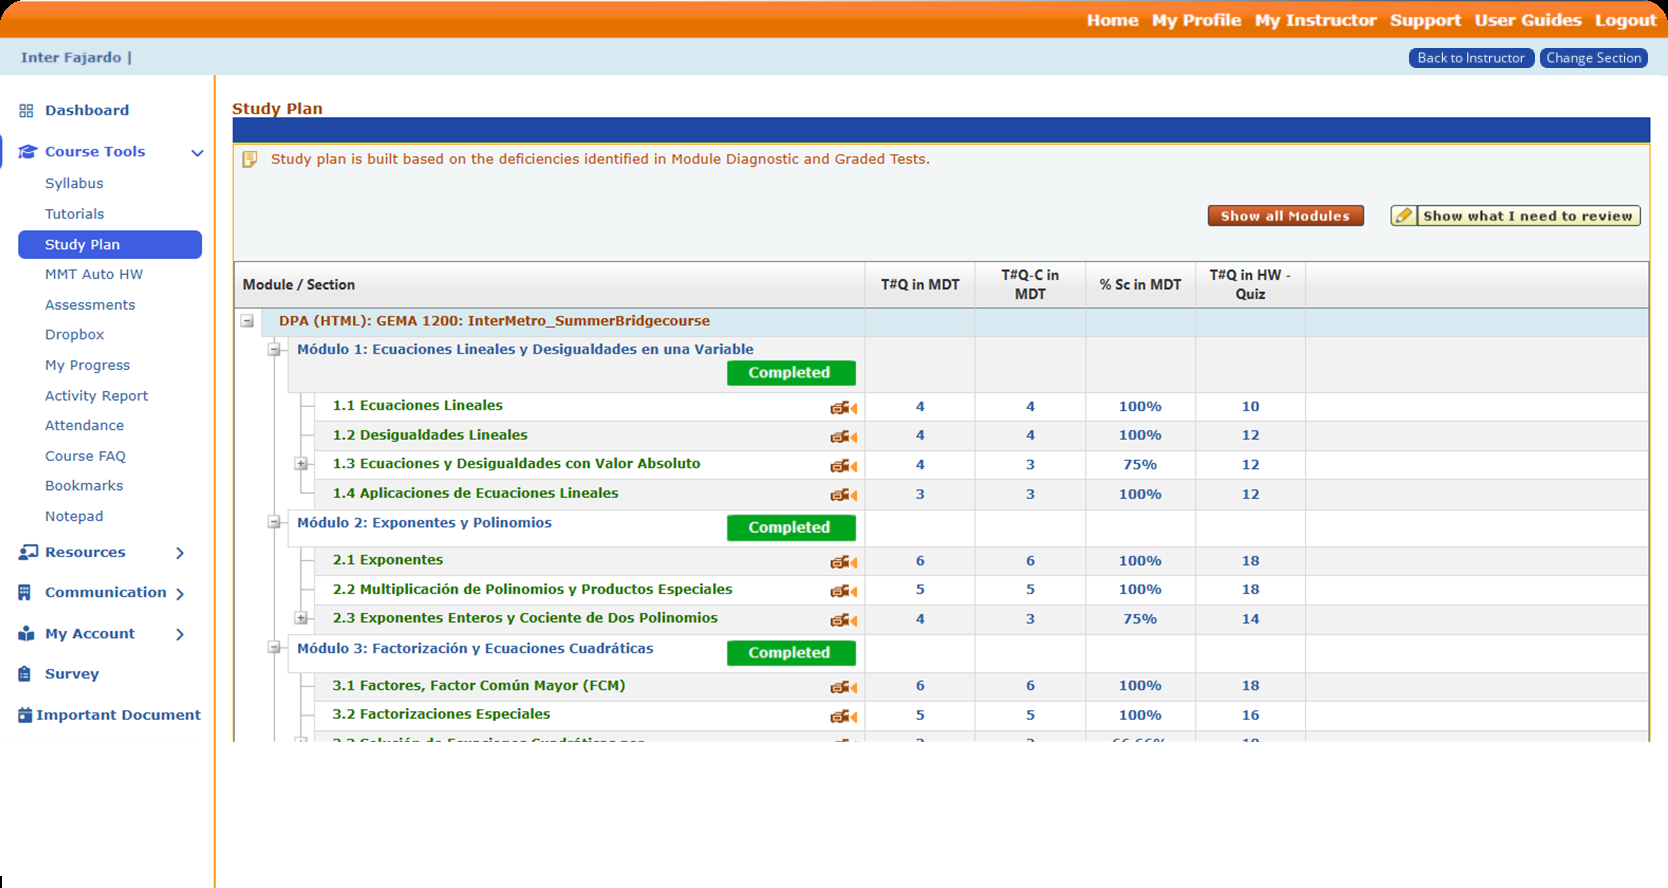Expand the Resources menu chevron
The image size is (1668, 888).
(x=180, y=553)
